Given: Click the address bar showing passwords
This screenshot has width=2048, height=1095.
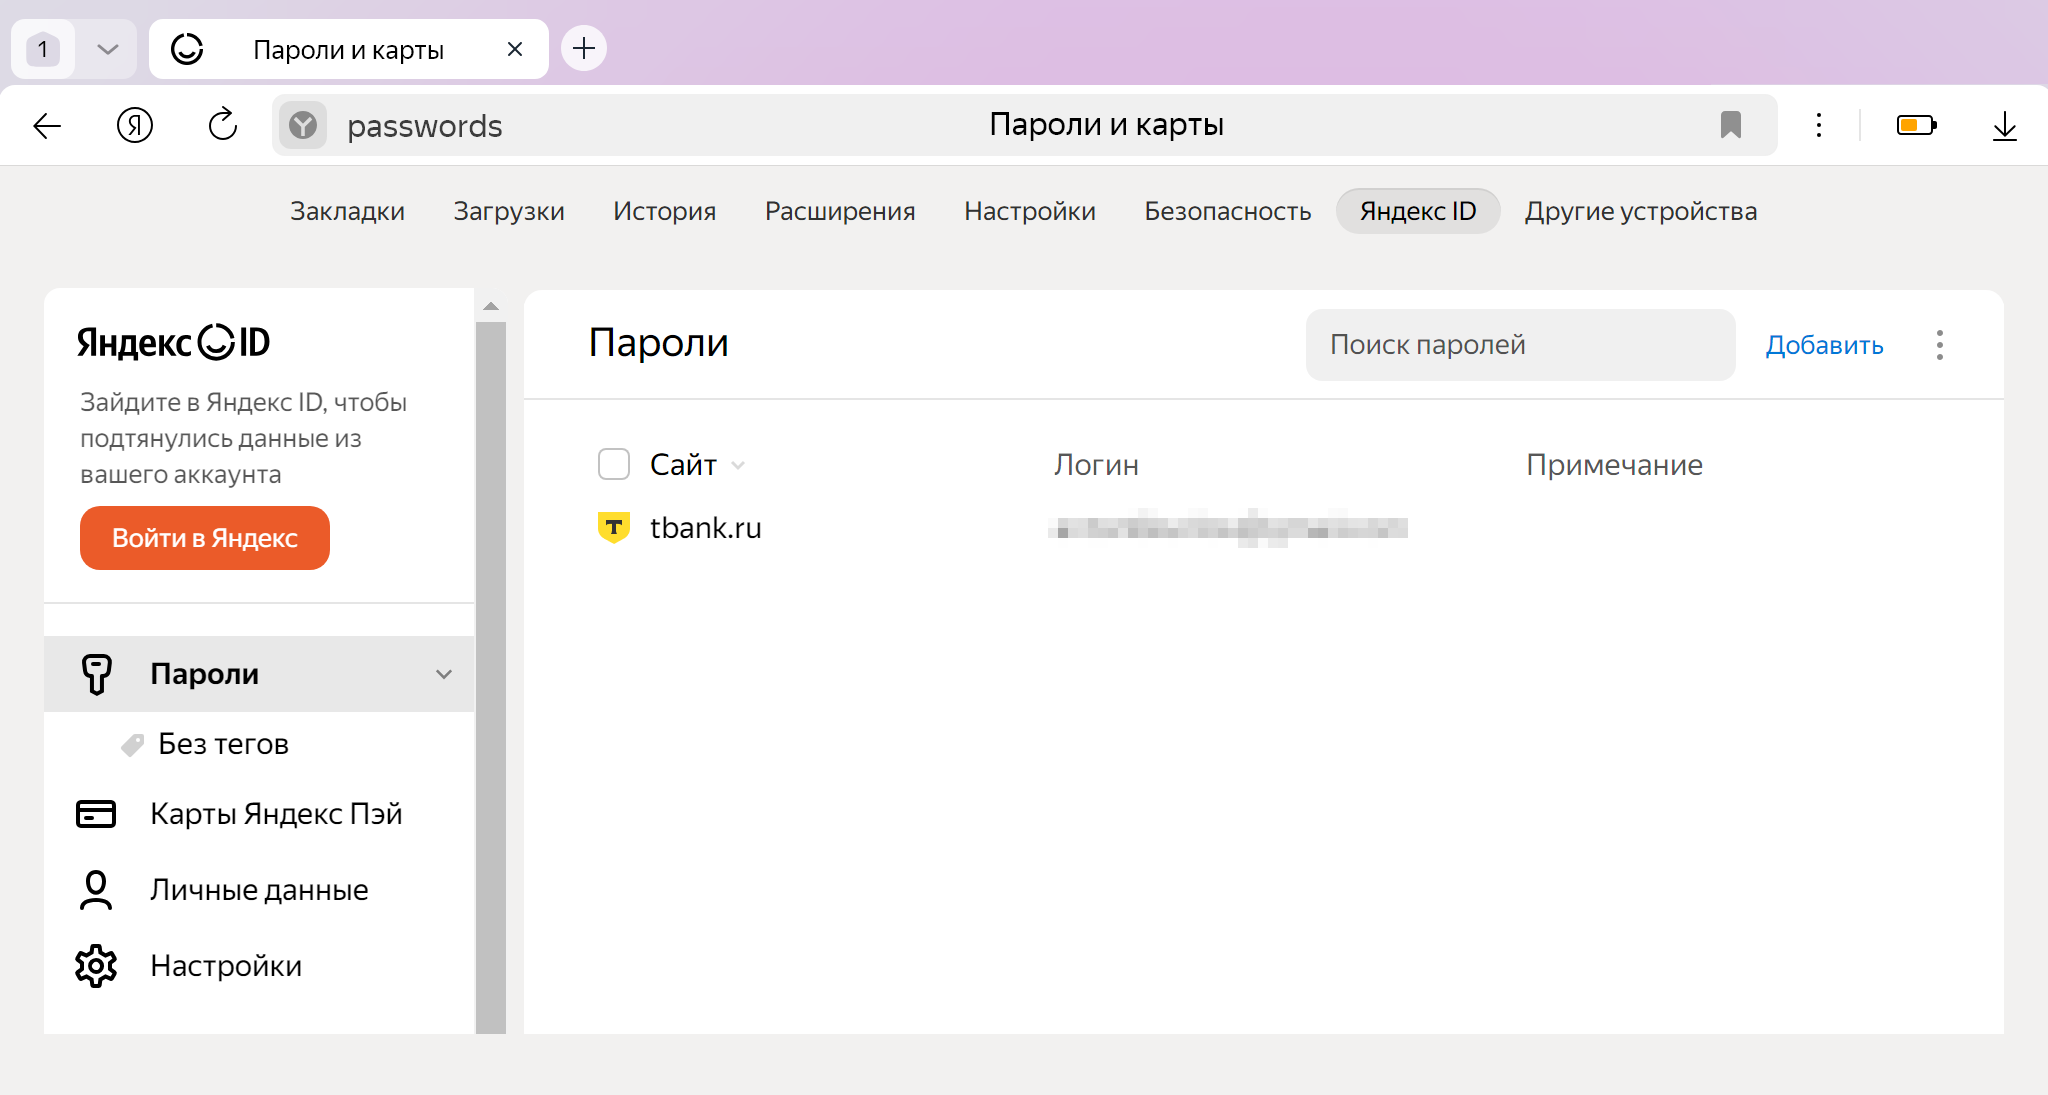Looking at the screenshot, I should (x=1024, y=125).
